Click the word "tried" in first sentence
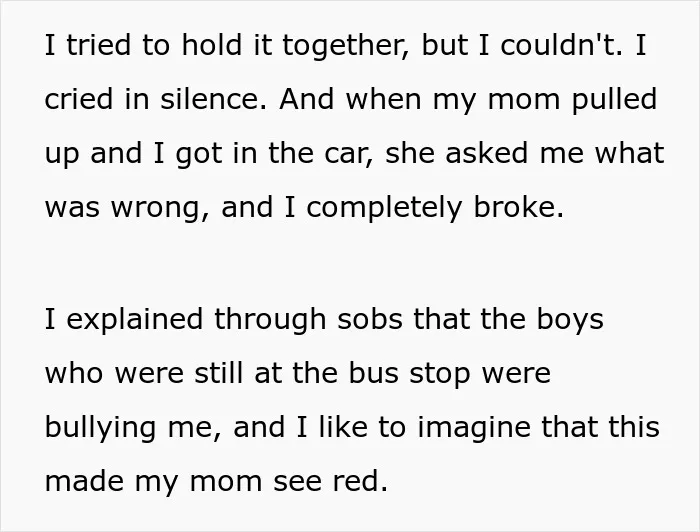This screenshot has height=532, width=700. [99, 45]
